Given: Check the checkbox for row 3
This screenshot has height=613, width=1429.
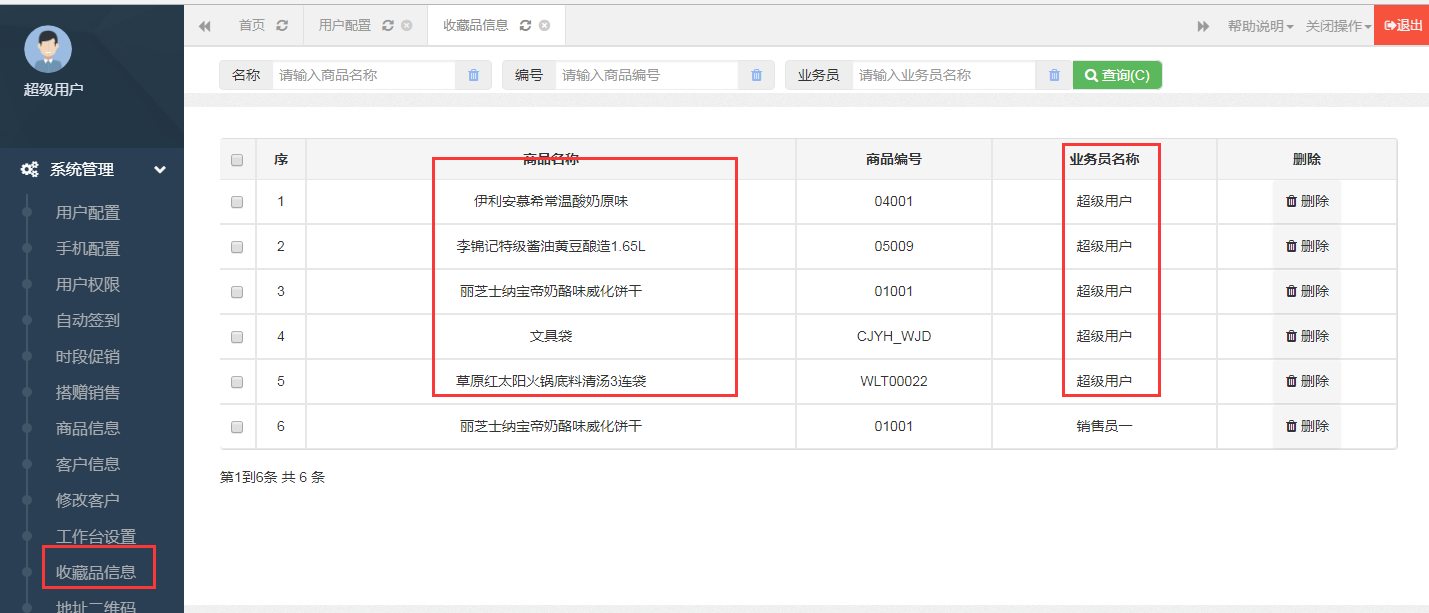Looking at the screenshot, I should coord(237,292).
